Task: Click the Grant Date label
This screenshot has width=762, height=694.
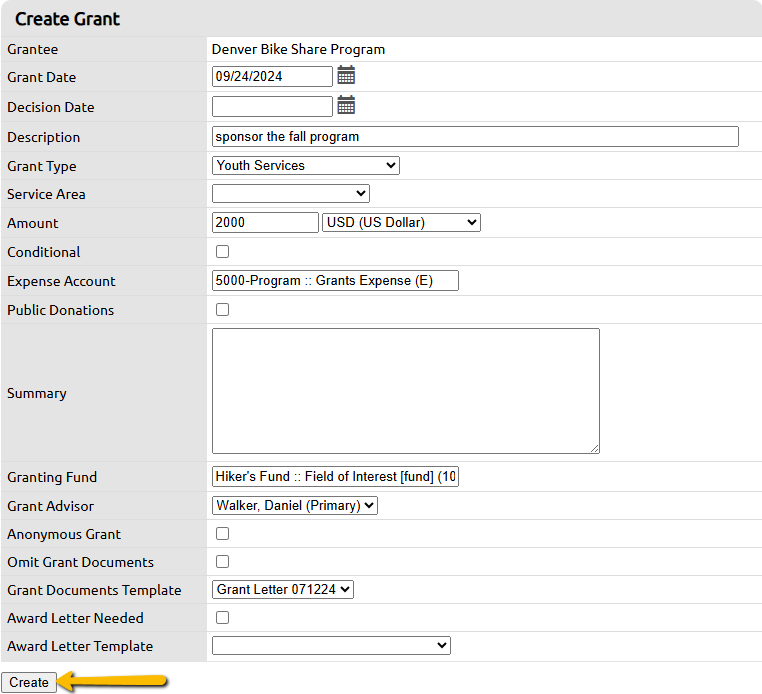Action: pyautogui.click(x=42, y=77)
